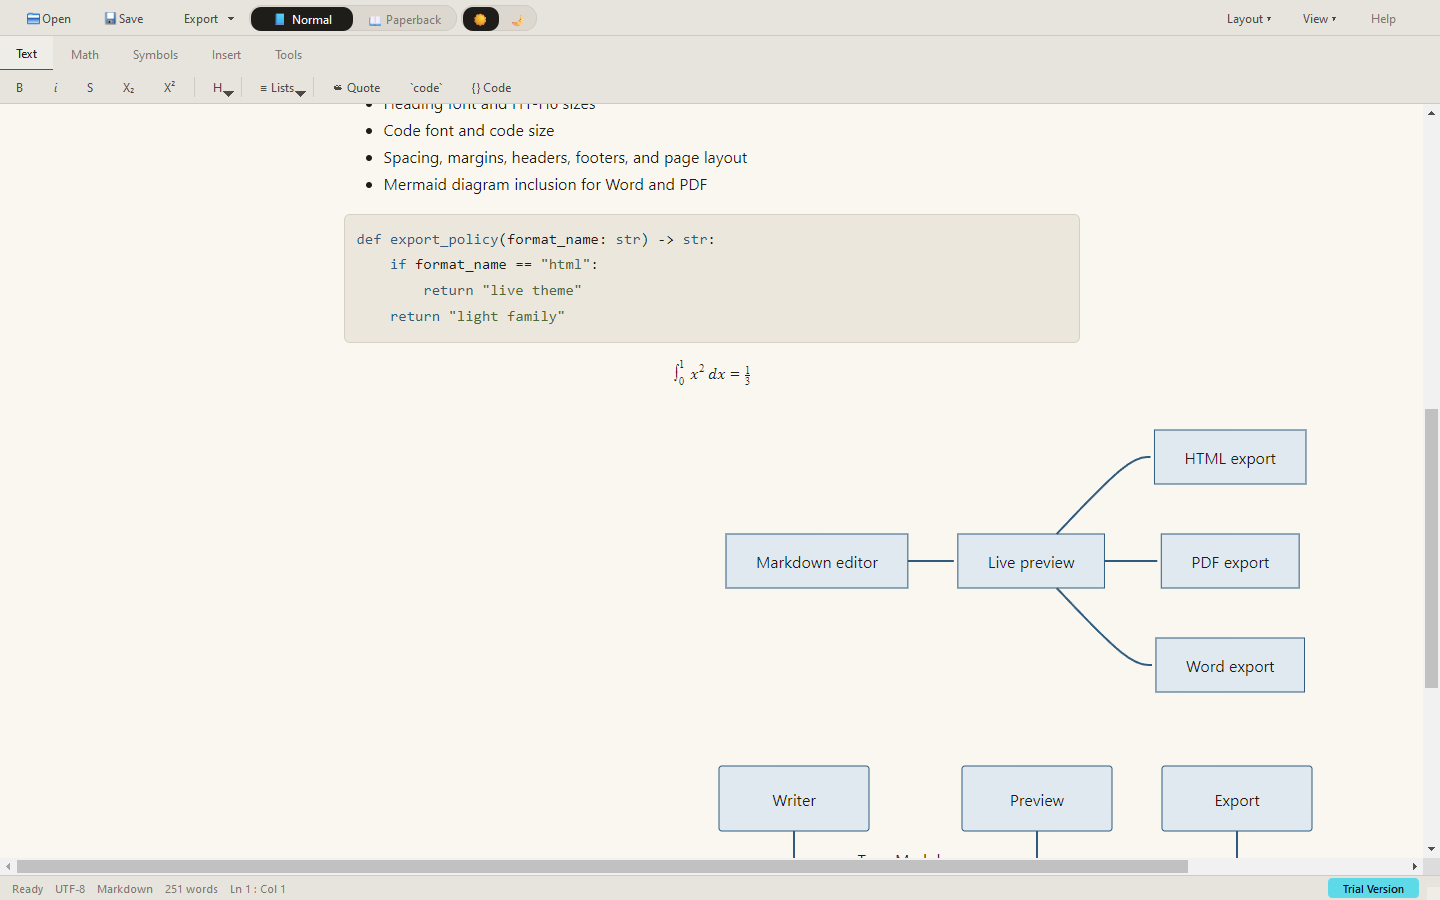Open the Lists dropdown

pyautogui.click(x=282, y=88)
